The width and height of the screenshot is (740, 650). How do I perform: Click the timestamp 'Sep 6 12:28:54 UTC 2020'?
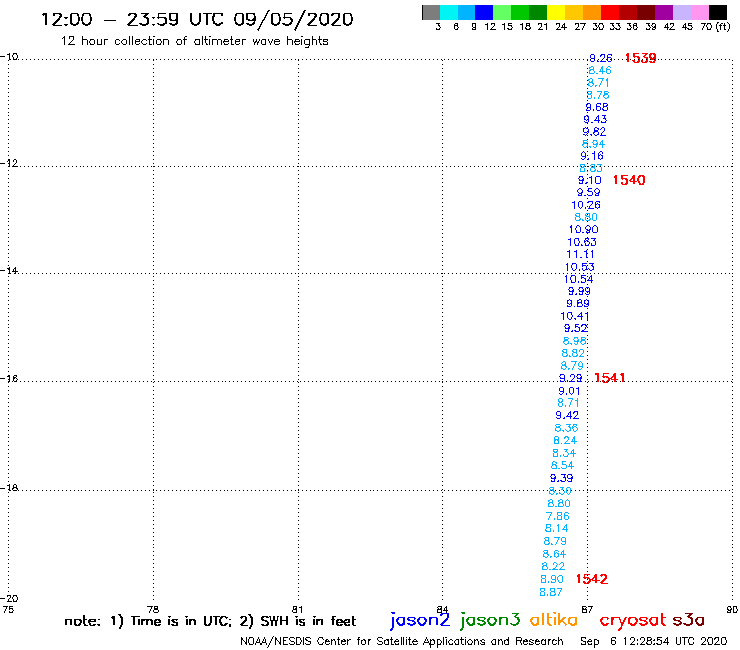pos(654,641)
